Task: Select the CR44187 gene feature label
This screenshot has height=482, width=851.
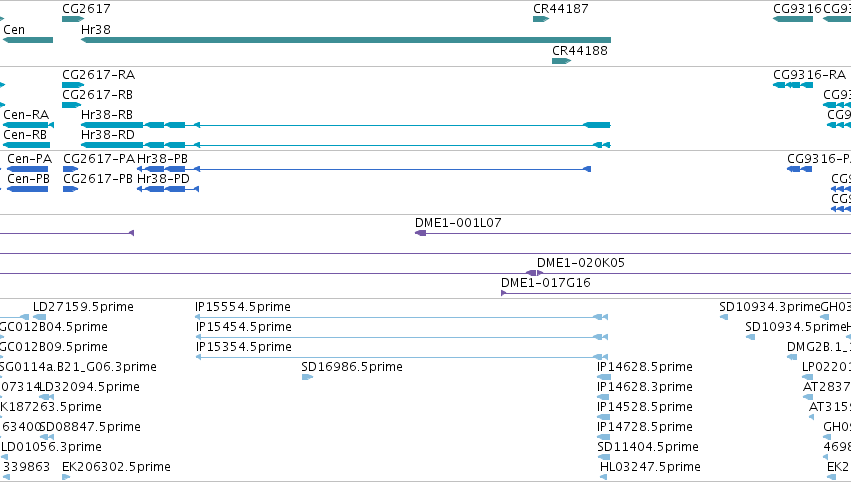Action: click(x=561, y=9)
